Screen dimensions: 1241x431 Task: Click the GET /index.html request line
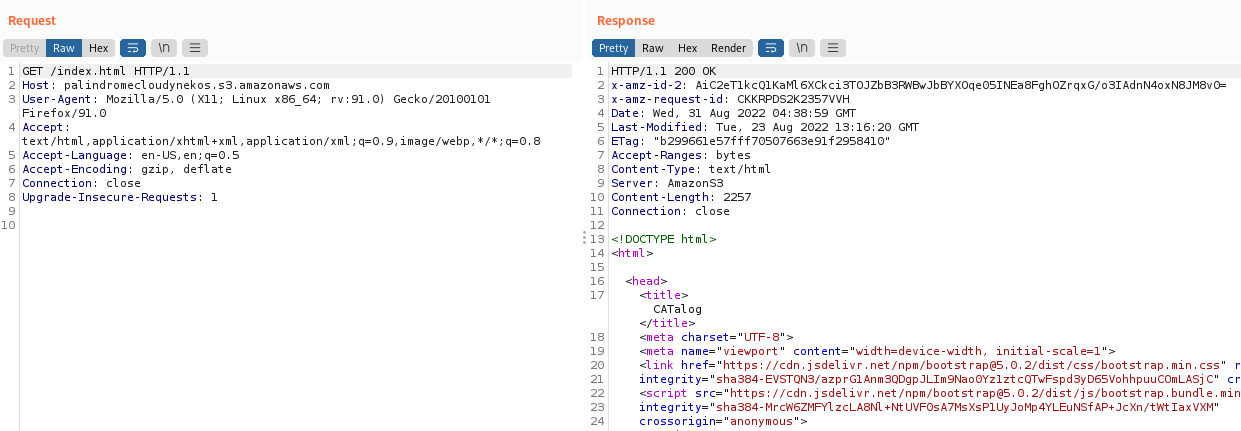[105, 72]
